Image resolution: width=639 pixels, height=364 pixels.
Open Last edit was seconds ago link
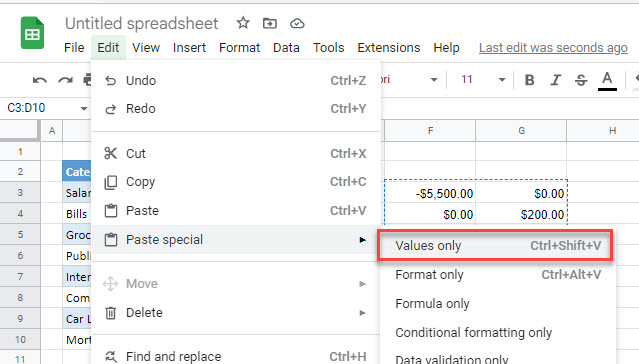[553, 48]
